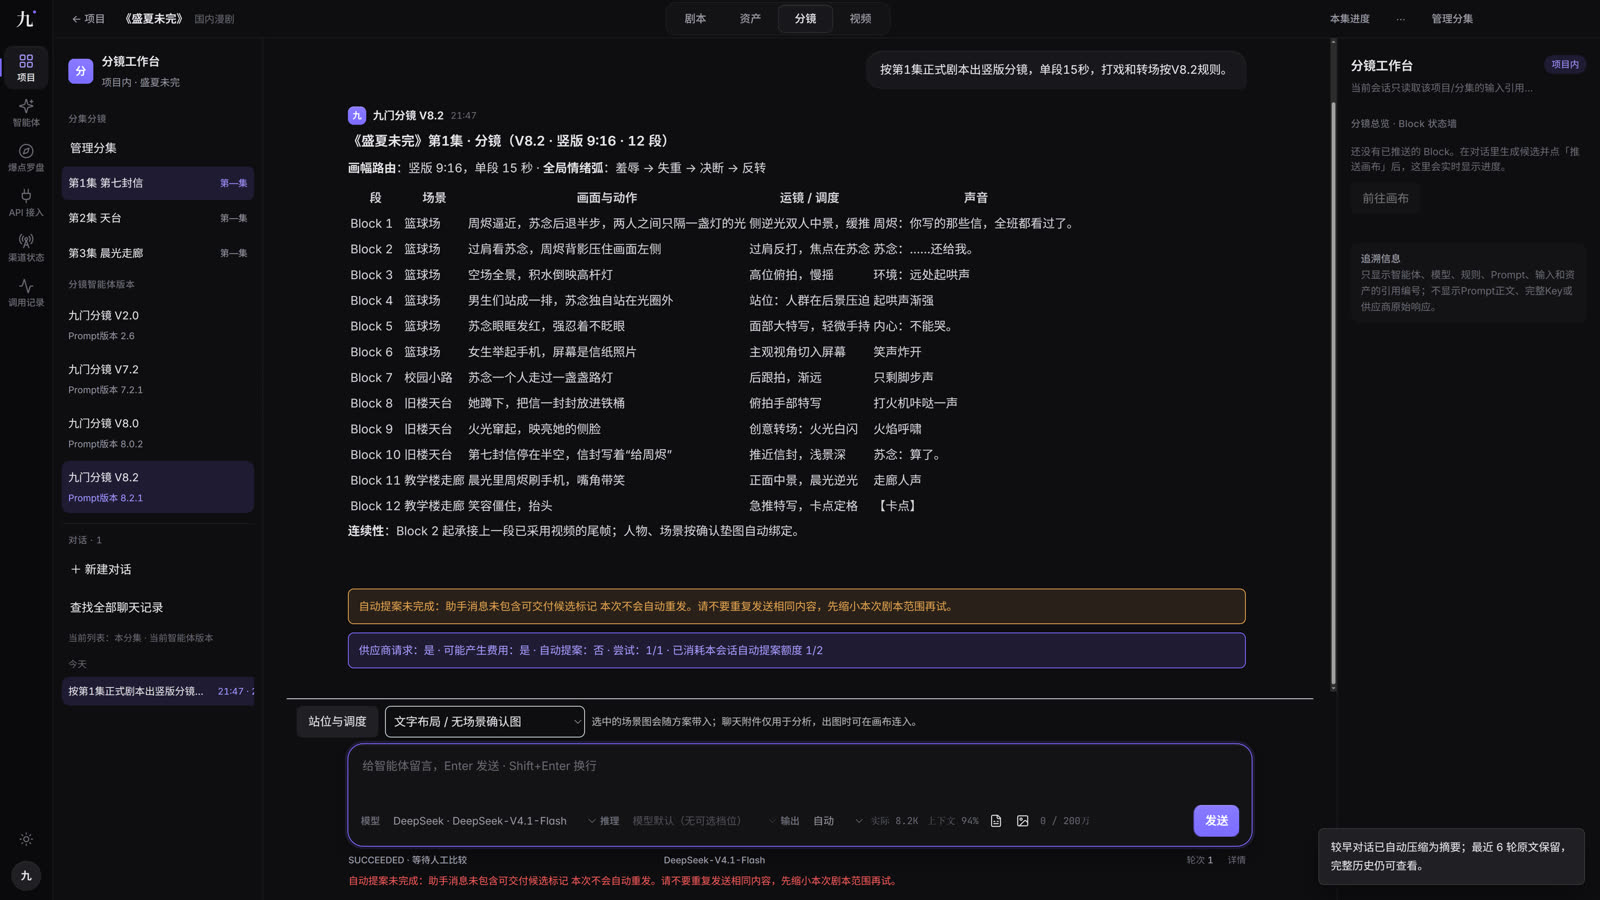Viewport: 1600px width, 900px height.
Task: Open the 渠道状态 signal icon
Action: tap(26, 247)
